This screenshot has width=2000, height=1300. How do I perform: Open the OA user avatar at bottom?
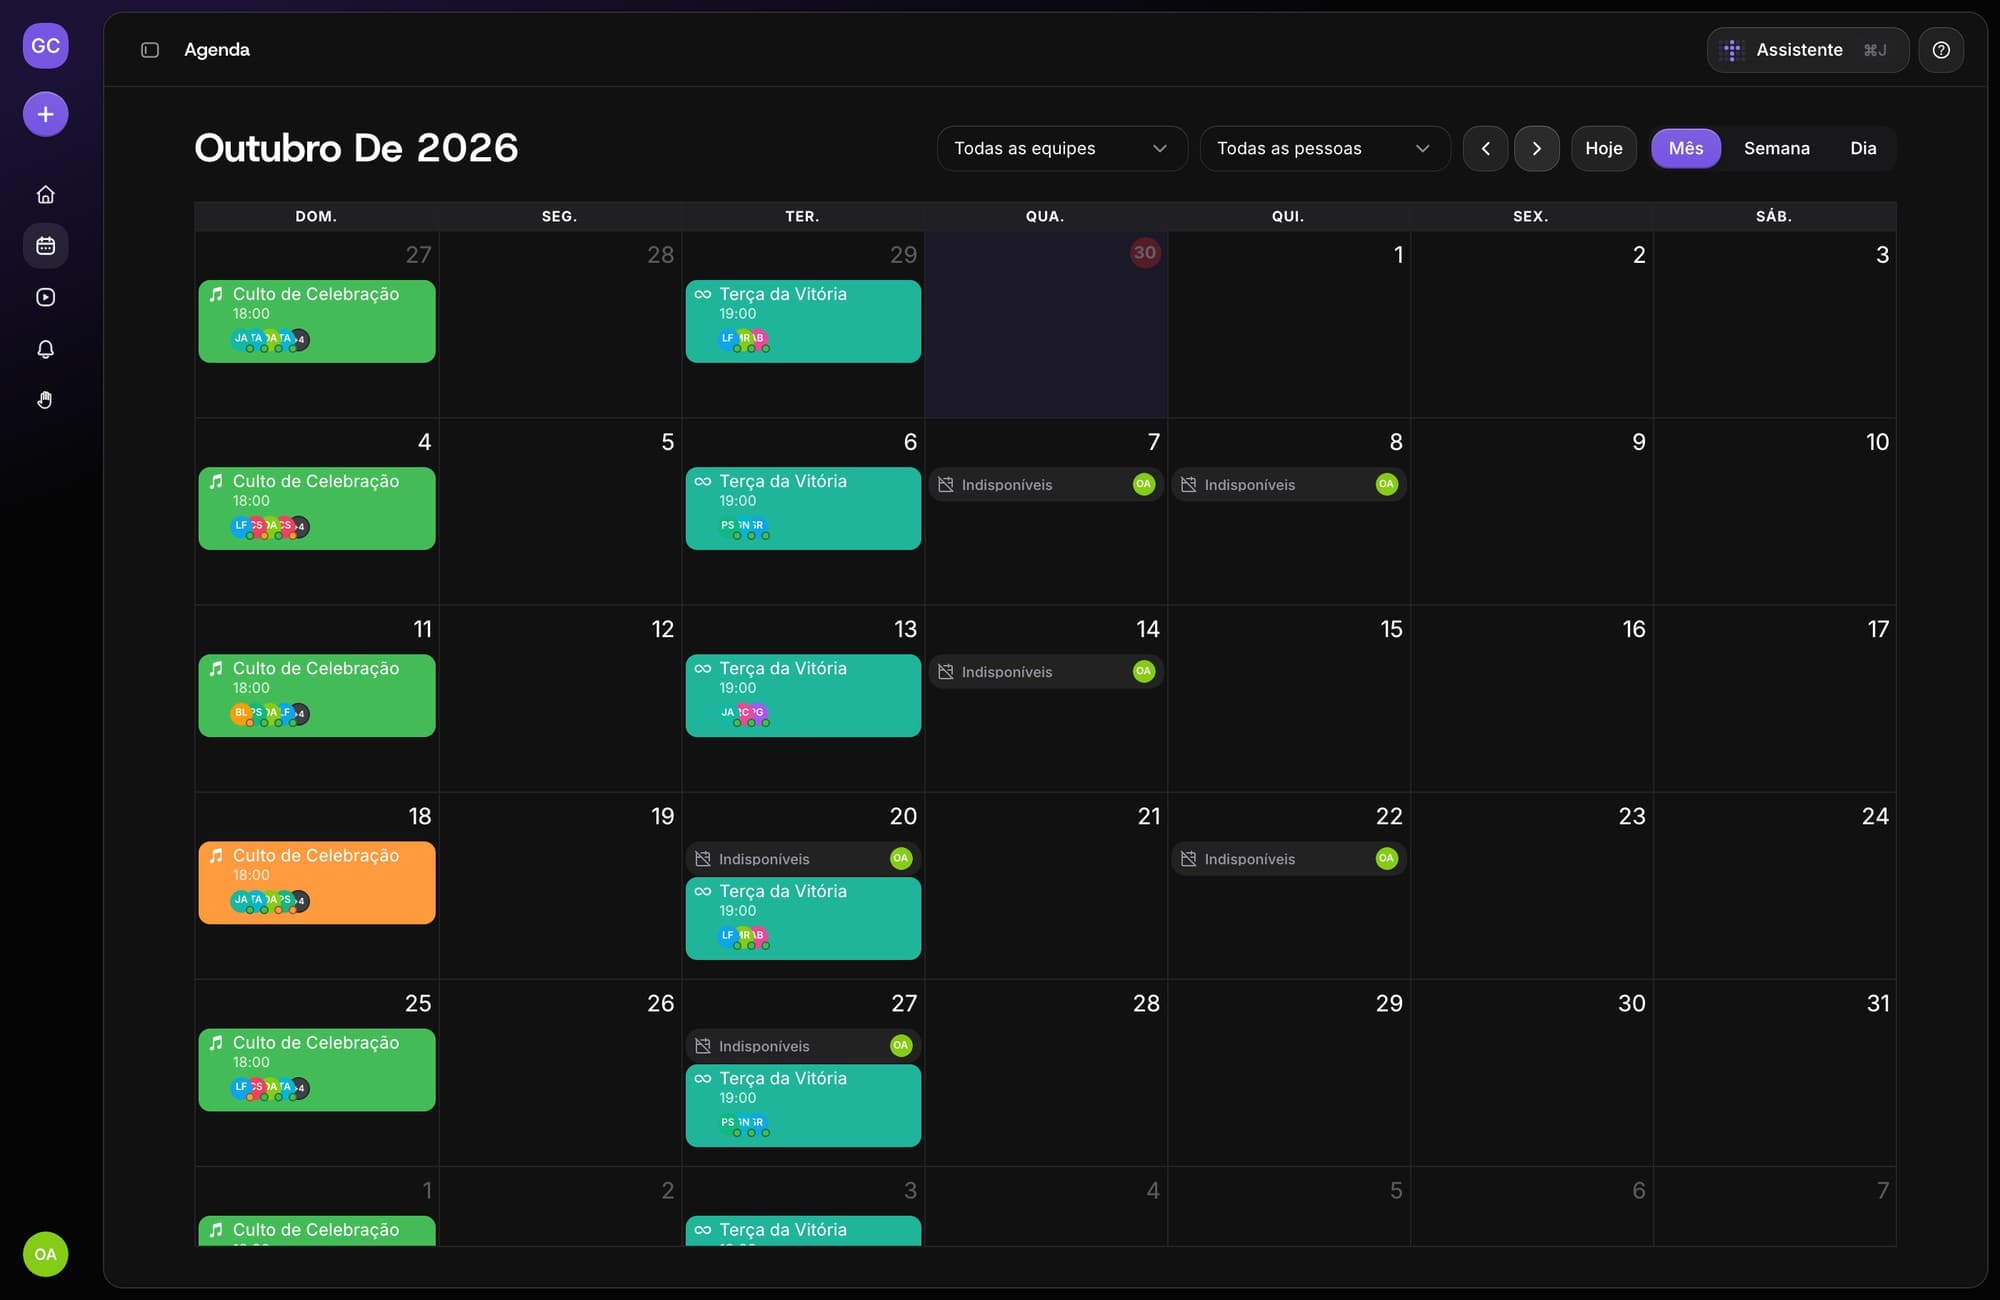[45, 1254]
